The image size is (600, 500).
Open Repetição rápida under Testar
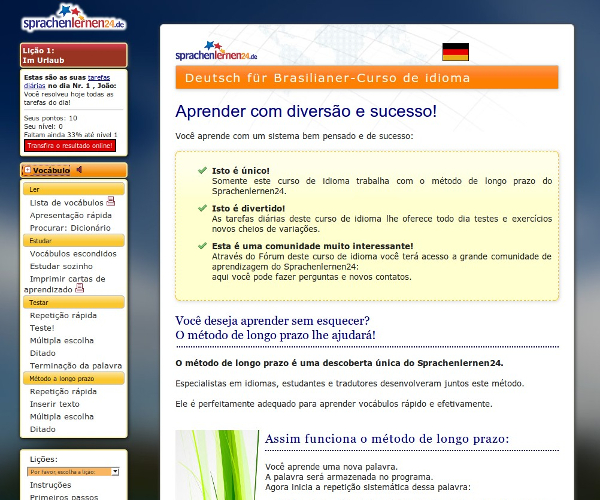(x=63, y=316)
